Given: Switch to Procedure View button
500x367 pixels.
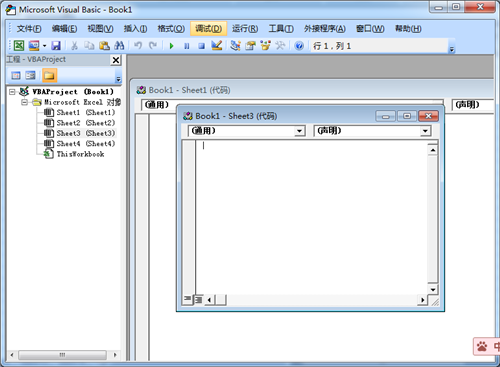Looking at the screenshot, I should tap(187, 299).
